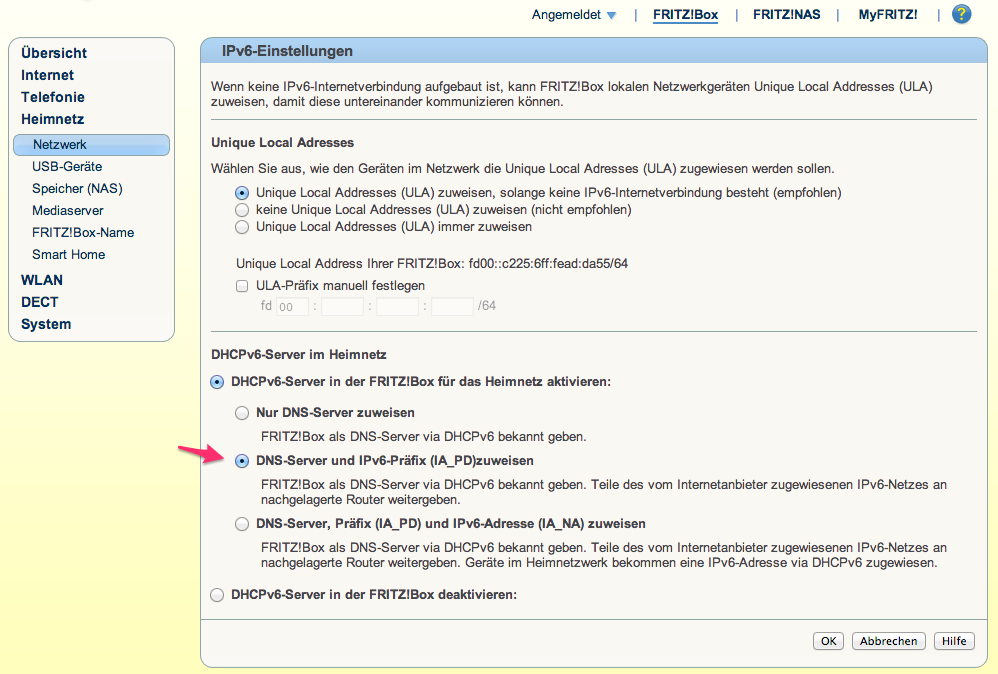Go to the FRITZ!Box tab
The width and height of the screenshot is (998, 674).
[685, 15]
